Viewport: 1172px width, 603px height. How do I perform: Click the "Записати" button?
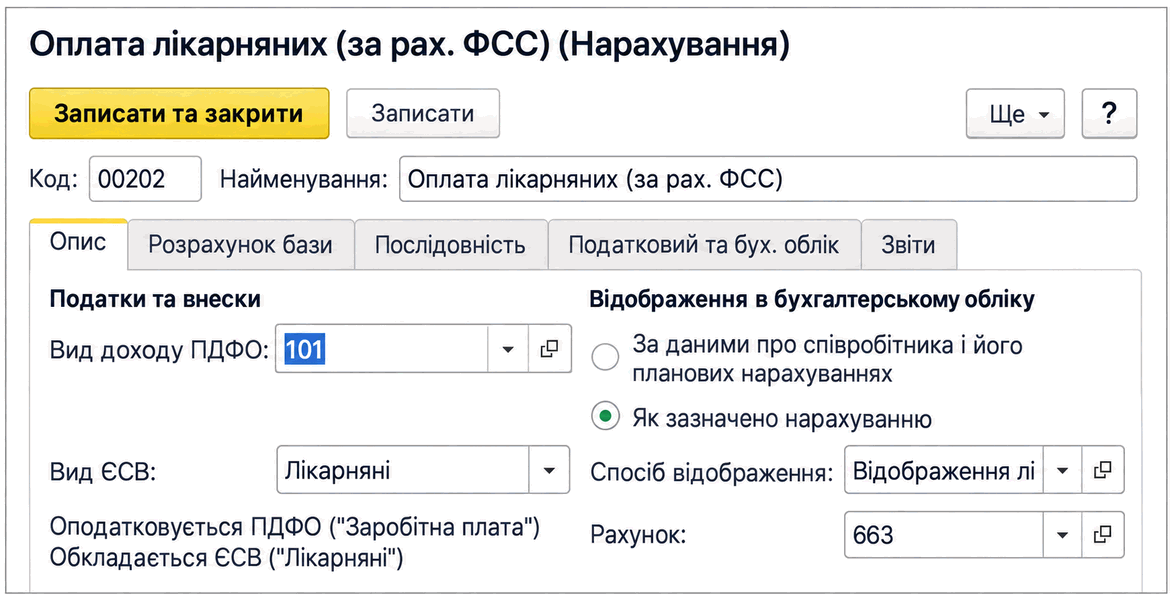click(x=423, y=114)
